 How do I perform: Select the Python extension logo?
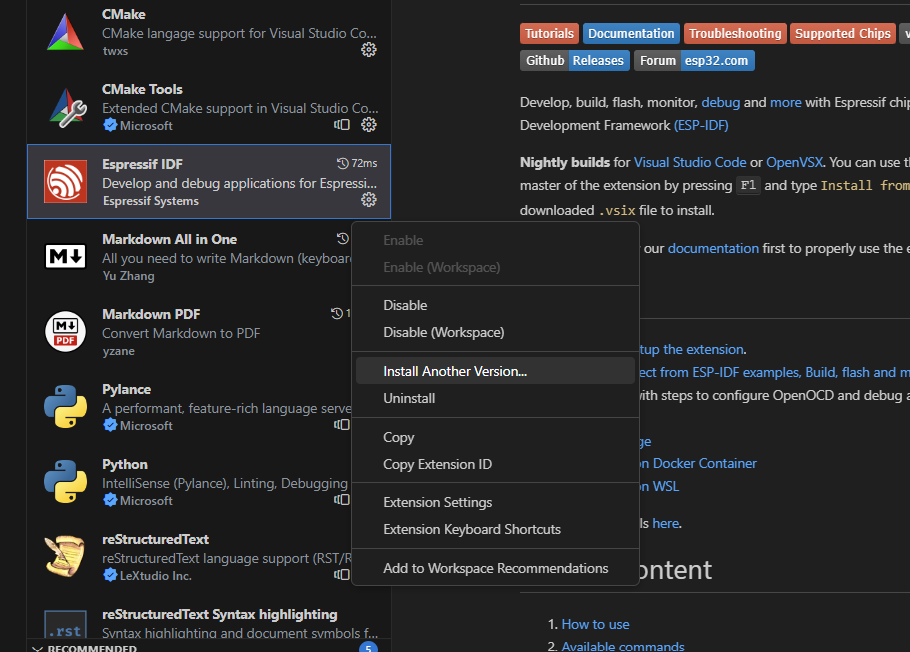[x=66, y=481]
